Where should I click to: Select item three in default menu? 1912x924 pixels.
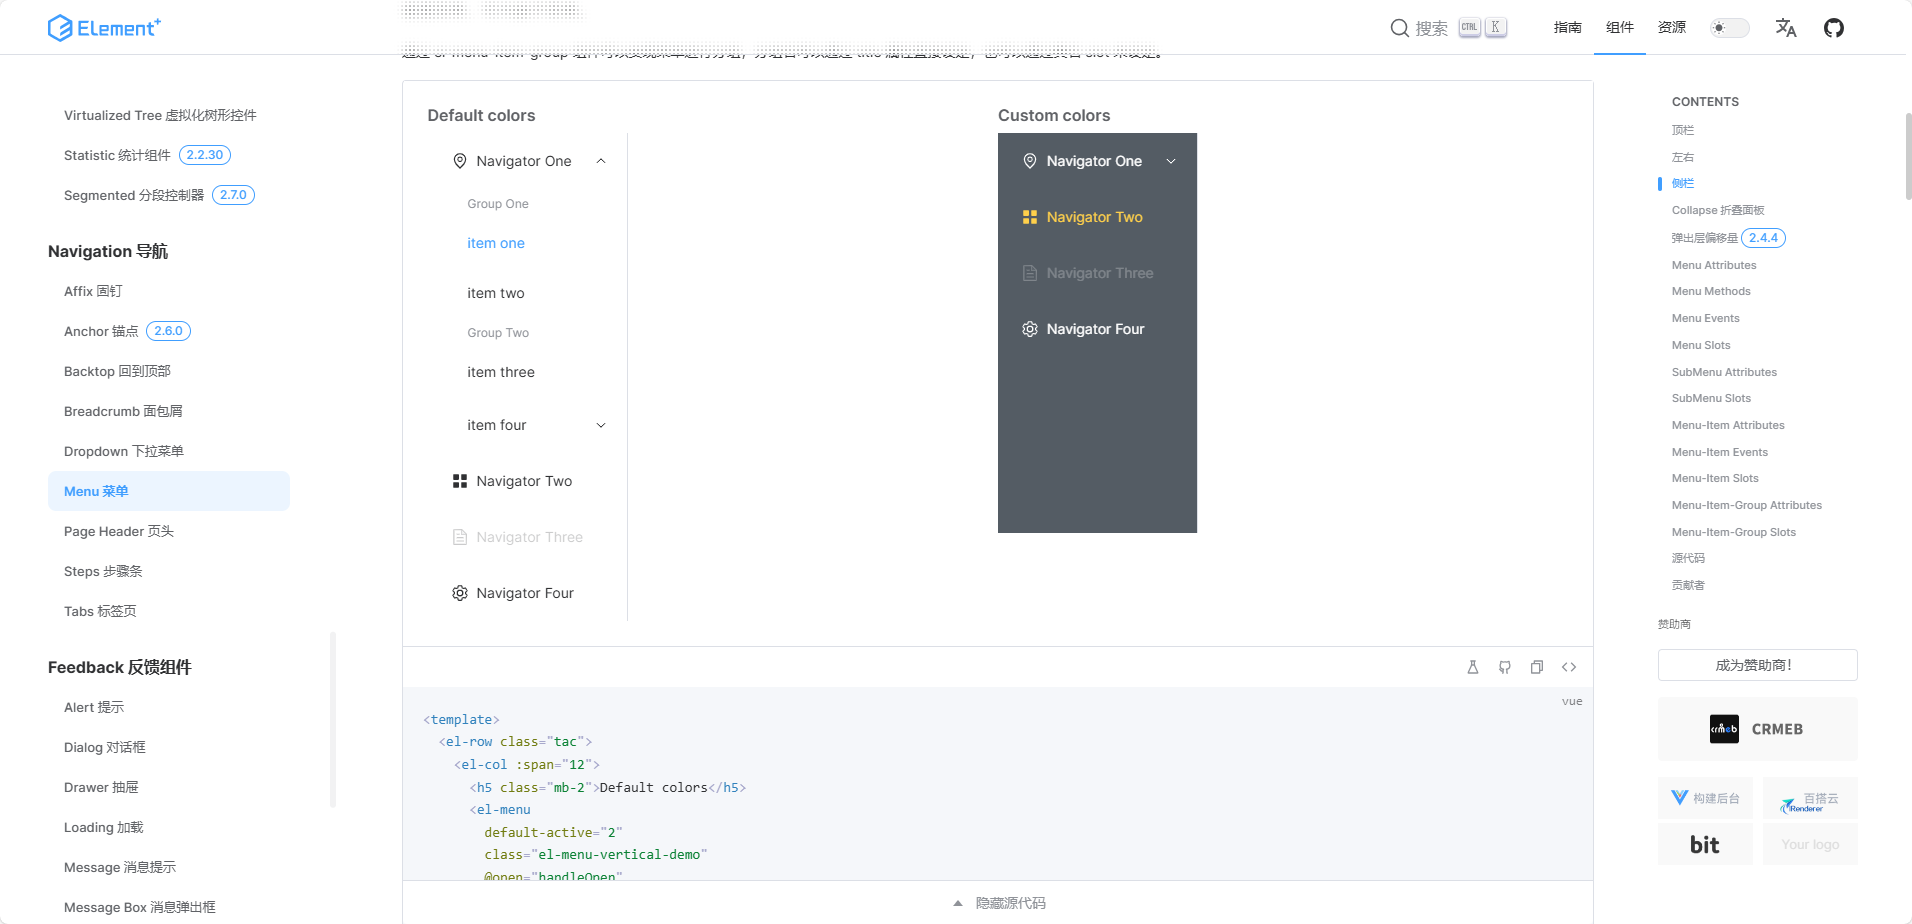pos(501,372)
